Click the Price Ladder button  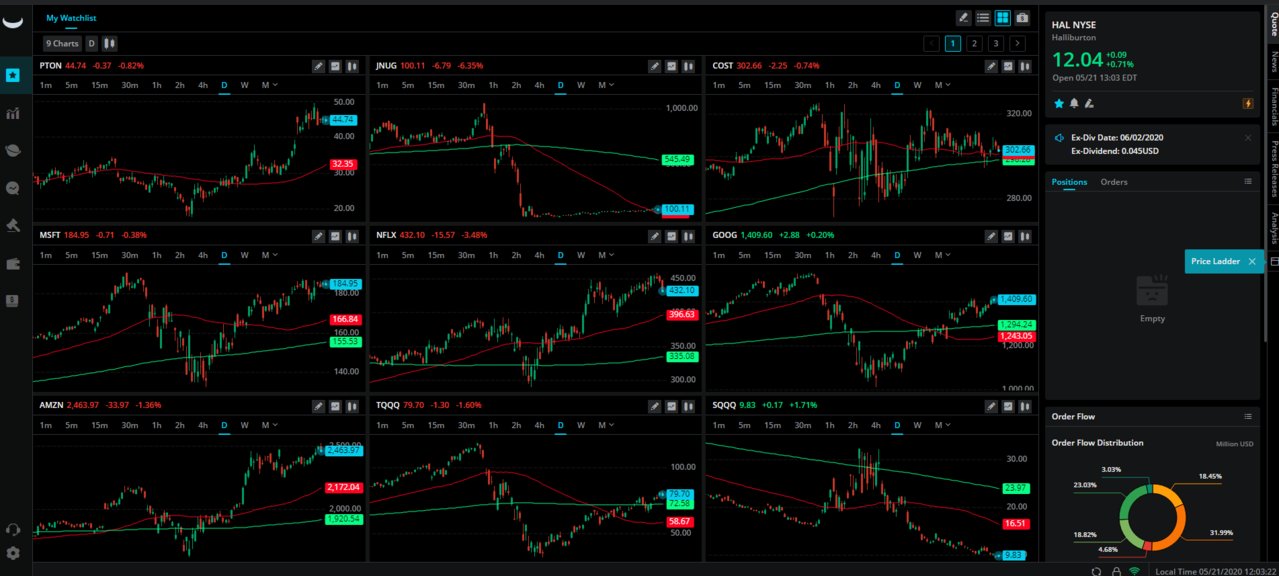[x=1216, y=261]
